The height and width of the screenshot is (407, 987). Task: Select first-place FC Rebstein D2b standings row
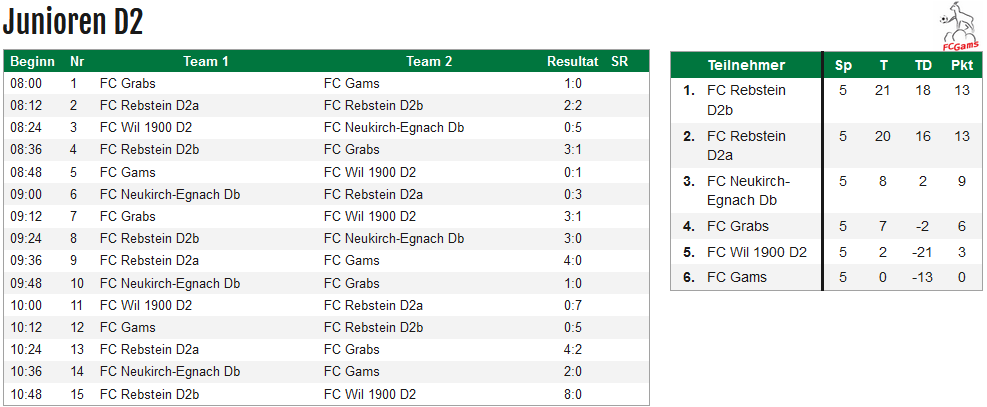(825, 100)
